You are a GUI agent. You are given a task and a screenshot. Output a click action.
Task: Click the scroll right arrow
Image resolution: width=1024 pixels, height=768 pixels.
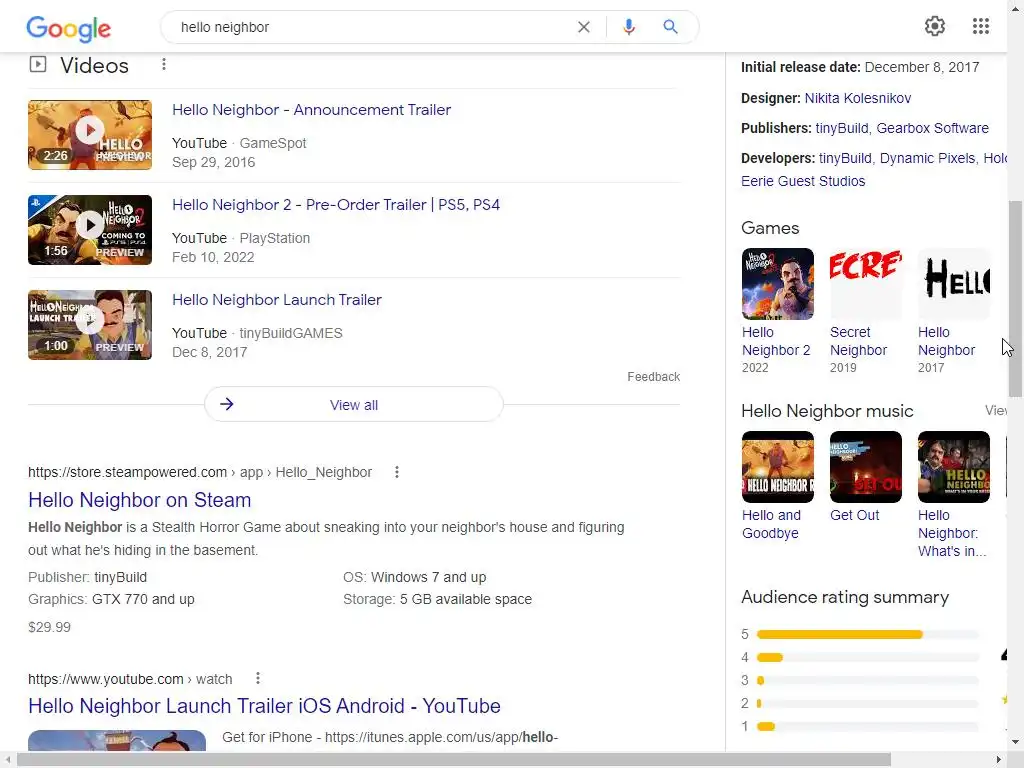click(x=998, y=760)
